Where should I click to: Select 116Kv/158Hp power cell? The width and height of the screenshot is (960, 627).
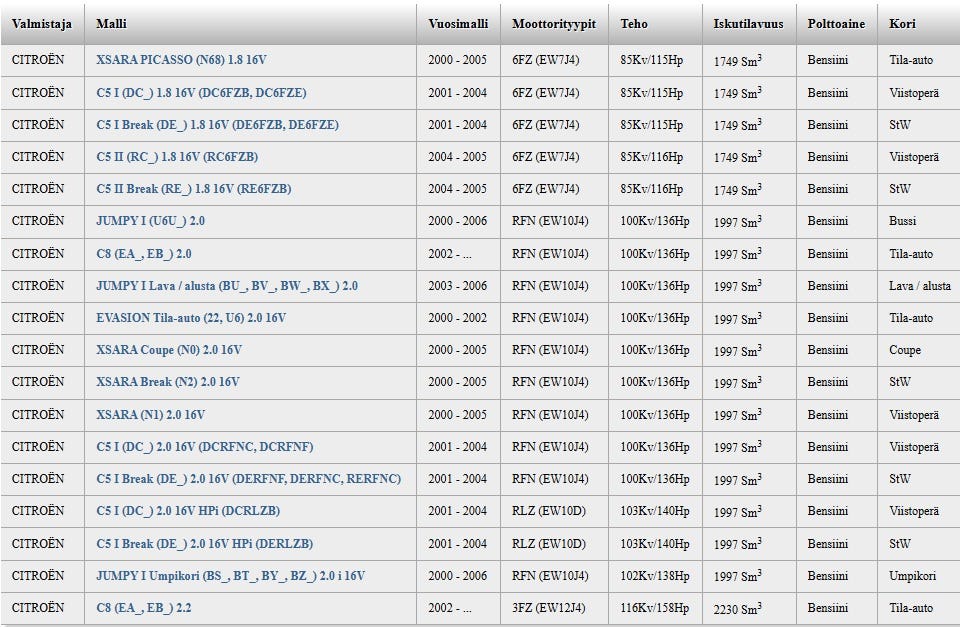pos(654,608)
